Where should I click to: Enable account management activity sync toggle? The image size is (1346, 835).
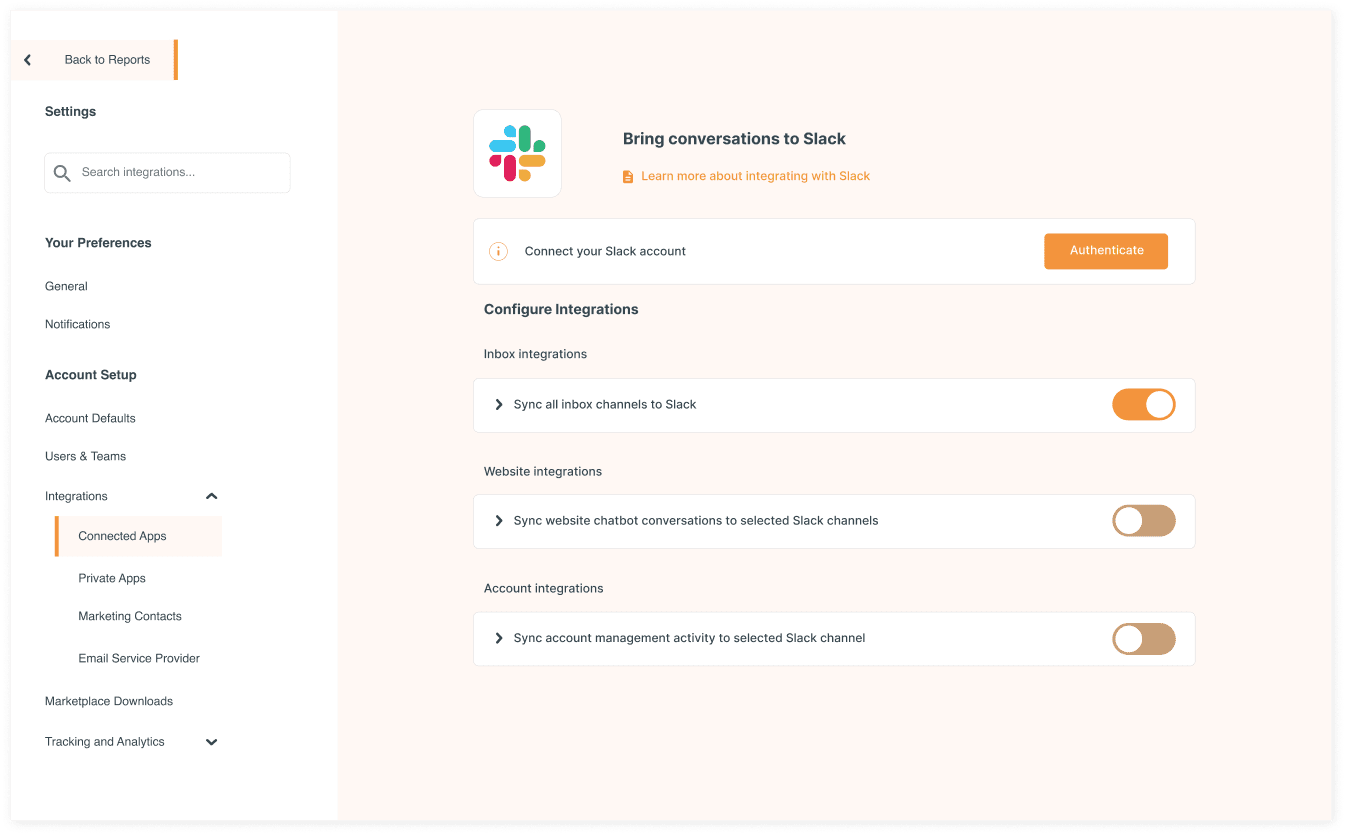pyautogui.click(x=1144, y=639)
